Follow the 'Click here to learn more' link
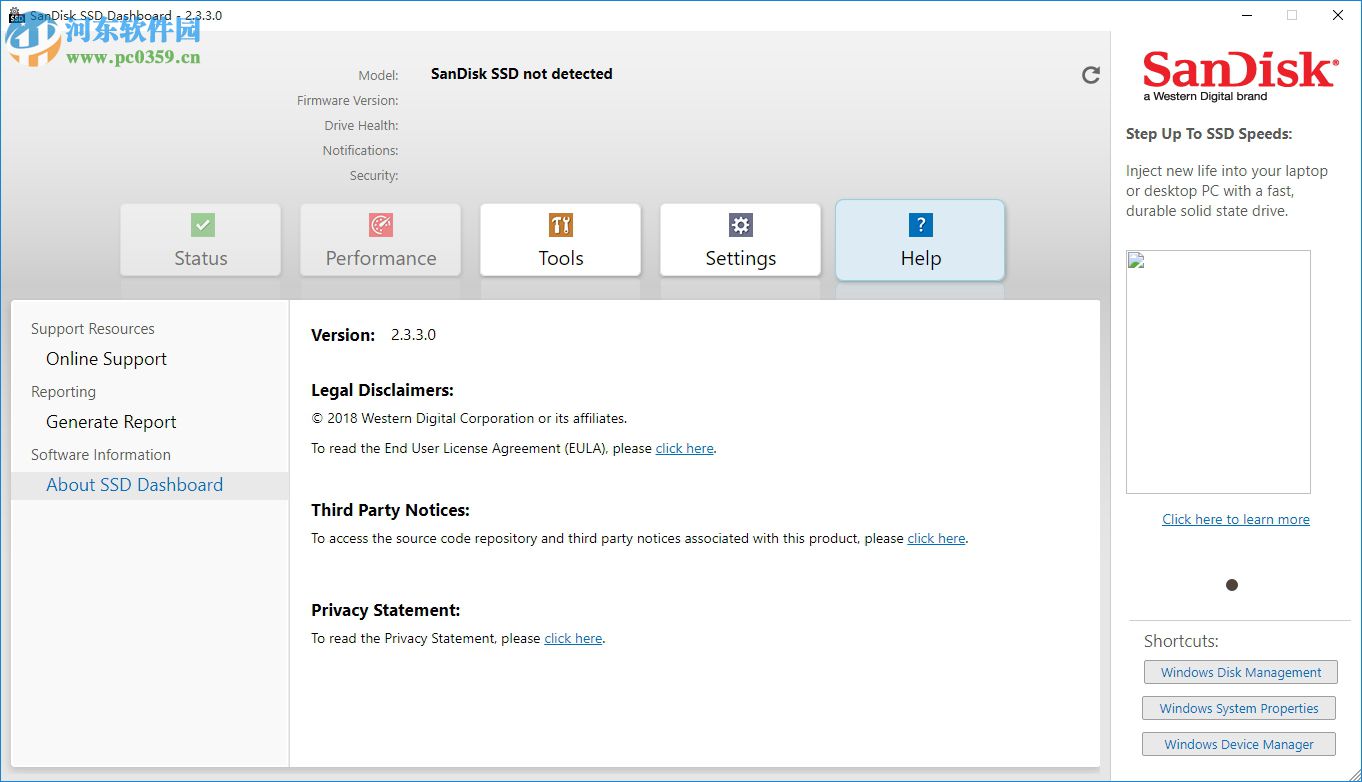This screenshot has width=1362, height=782. pos(1236,520)
